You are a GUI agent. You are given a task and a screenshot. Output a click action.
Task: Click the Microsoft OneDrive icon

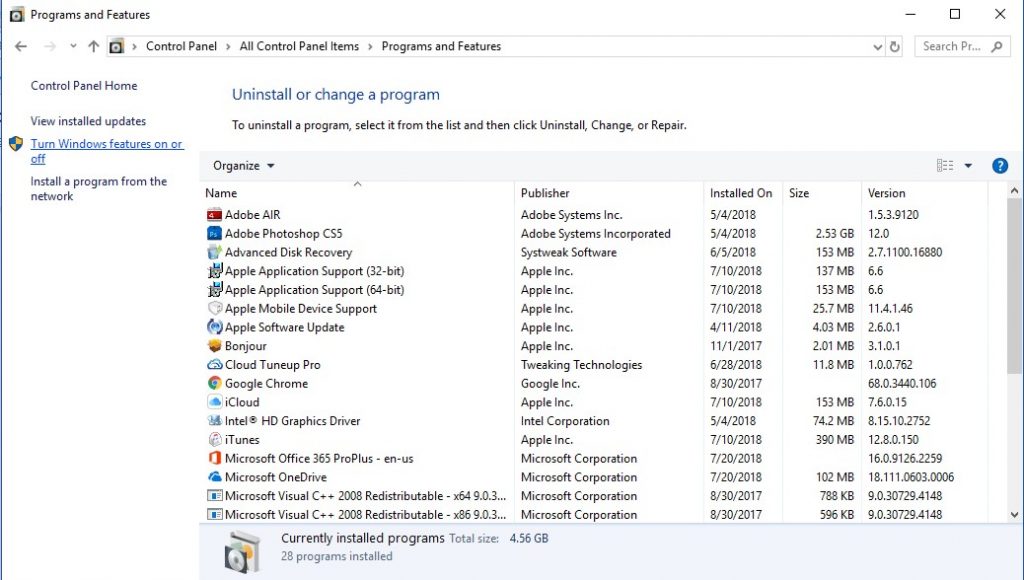[x=214, y=477]
